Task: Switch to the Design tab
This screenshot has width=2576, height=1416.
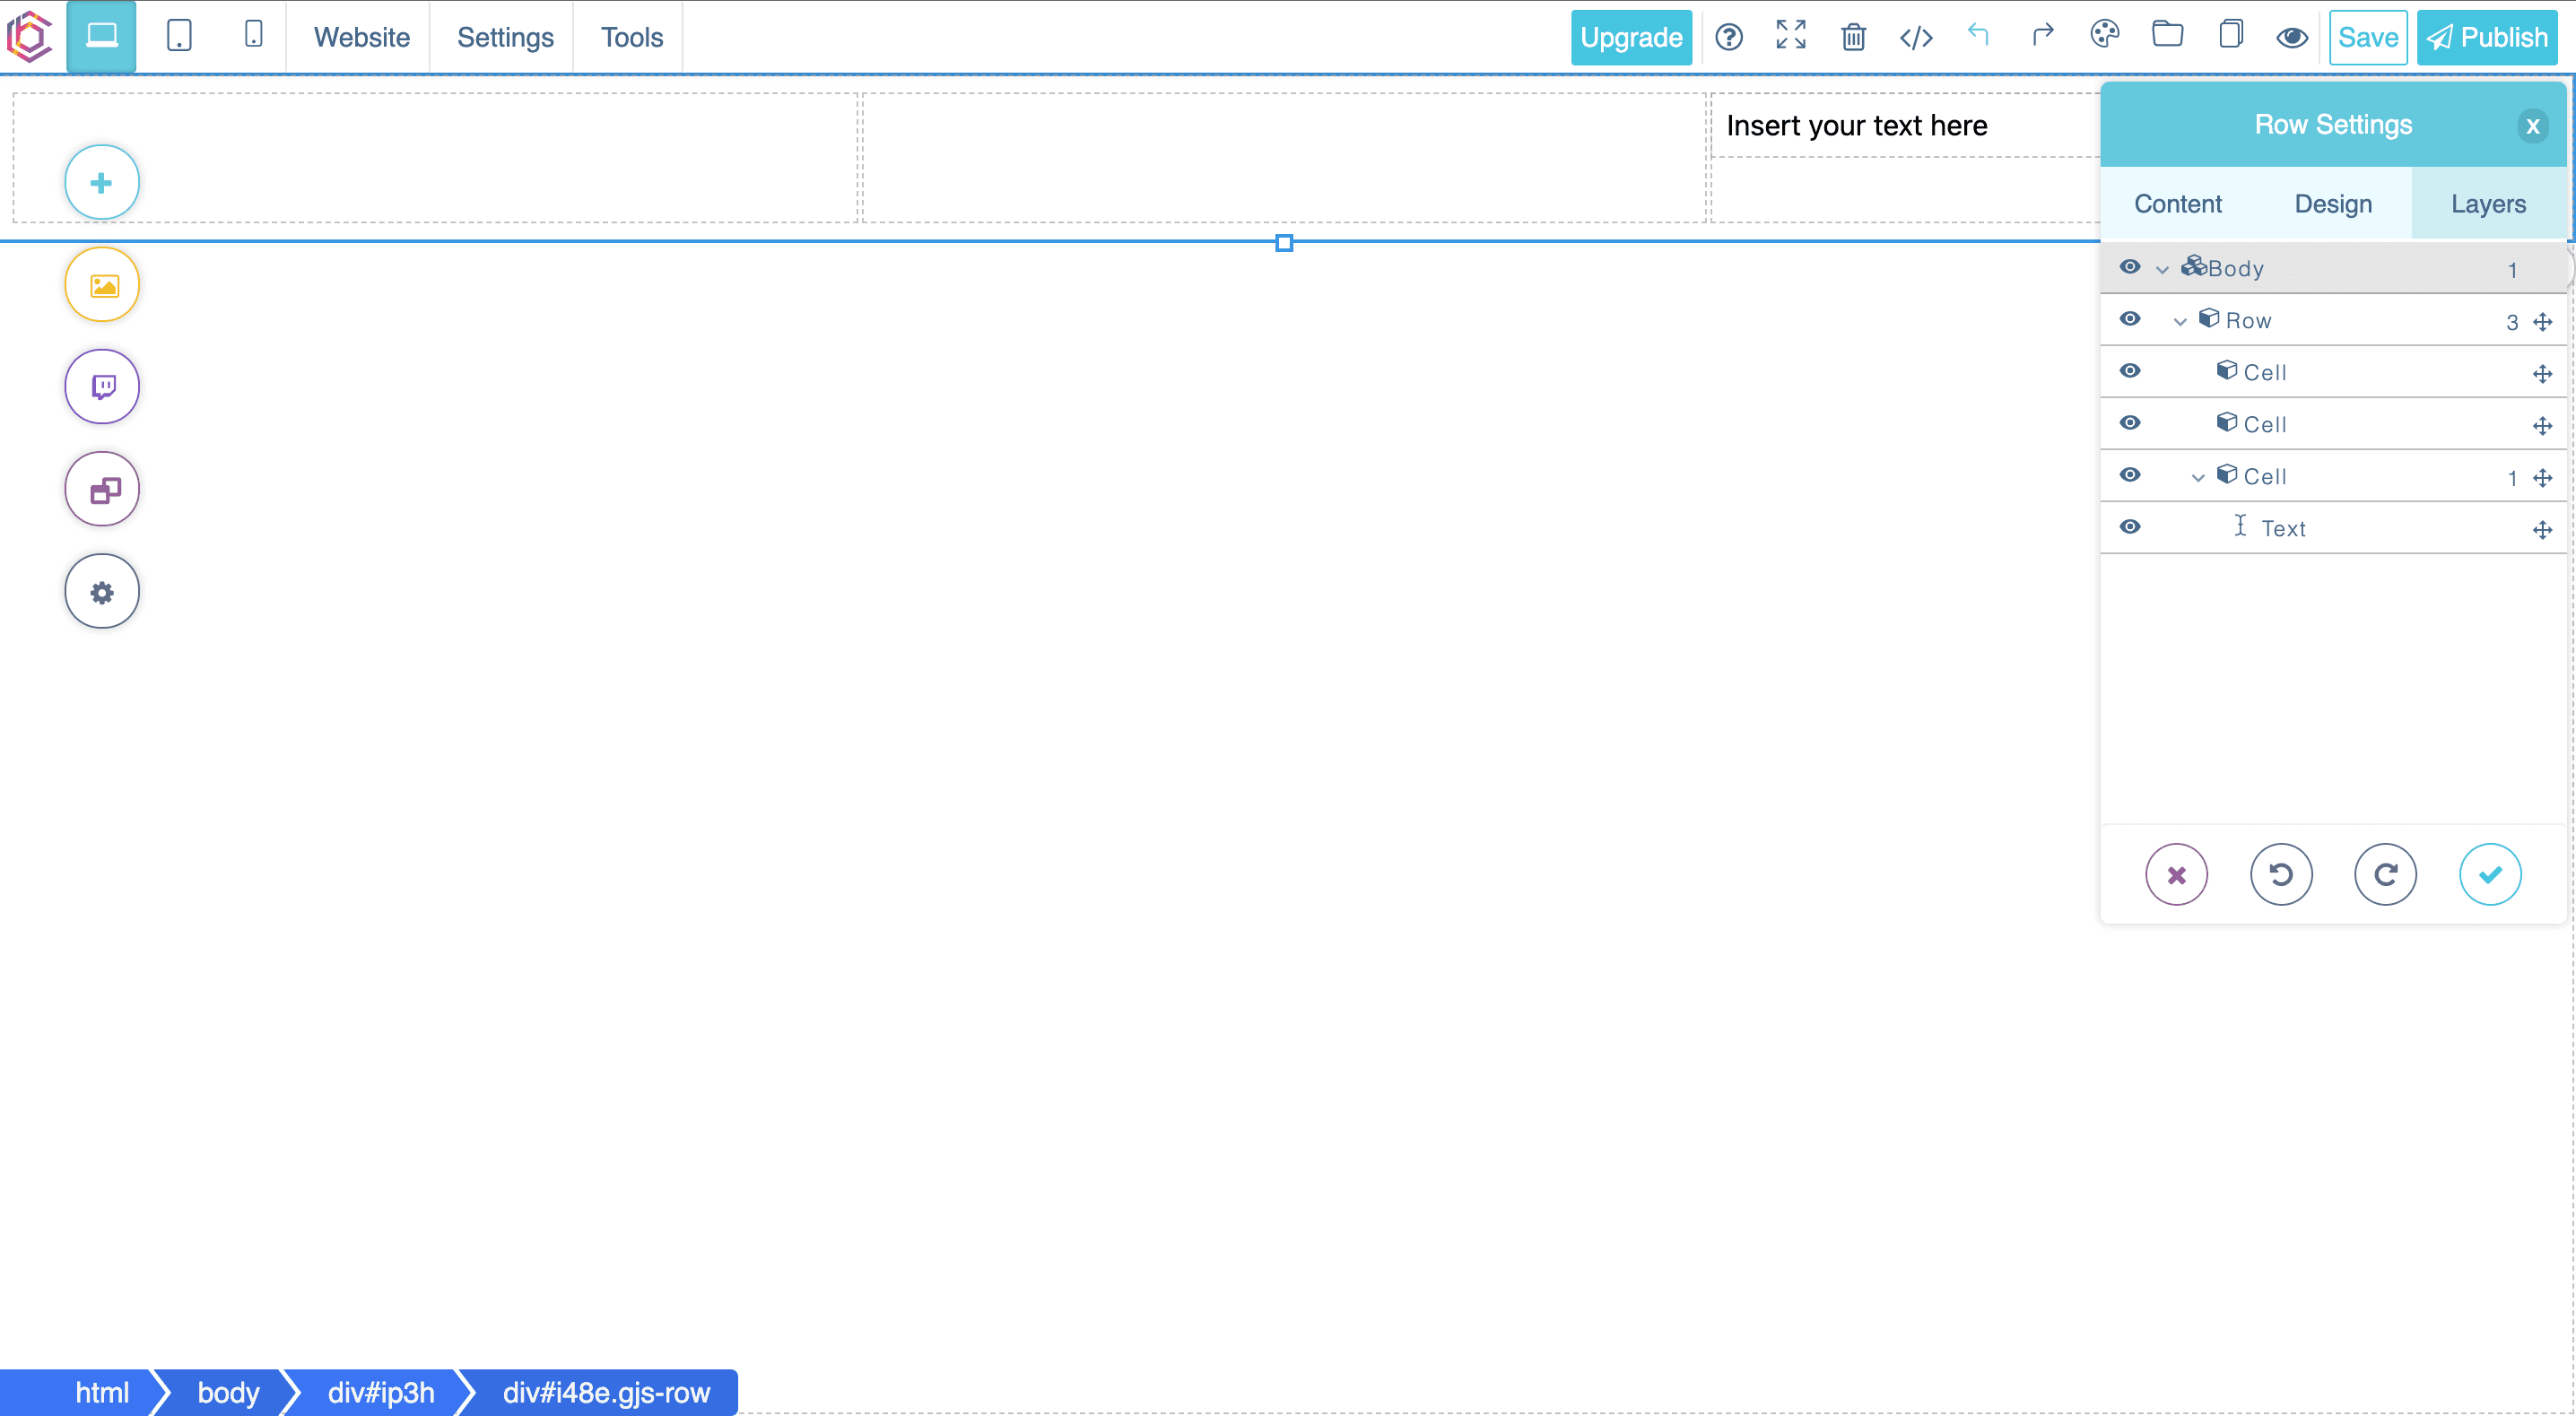Action: point(2334,204)
